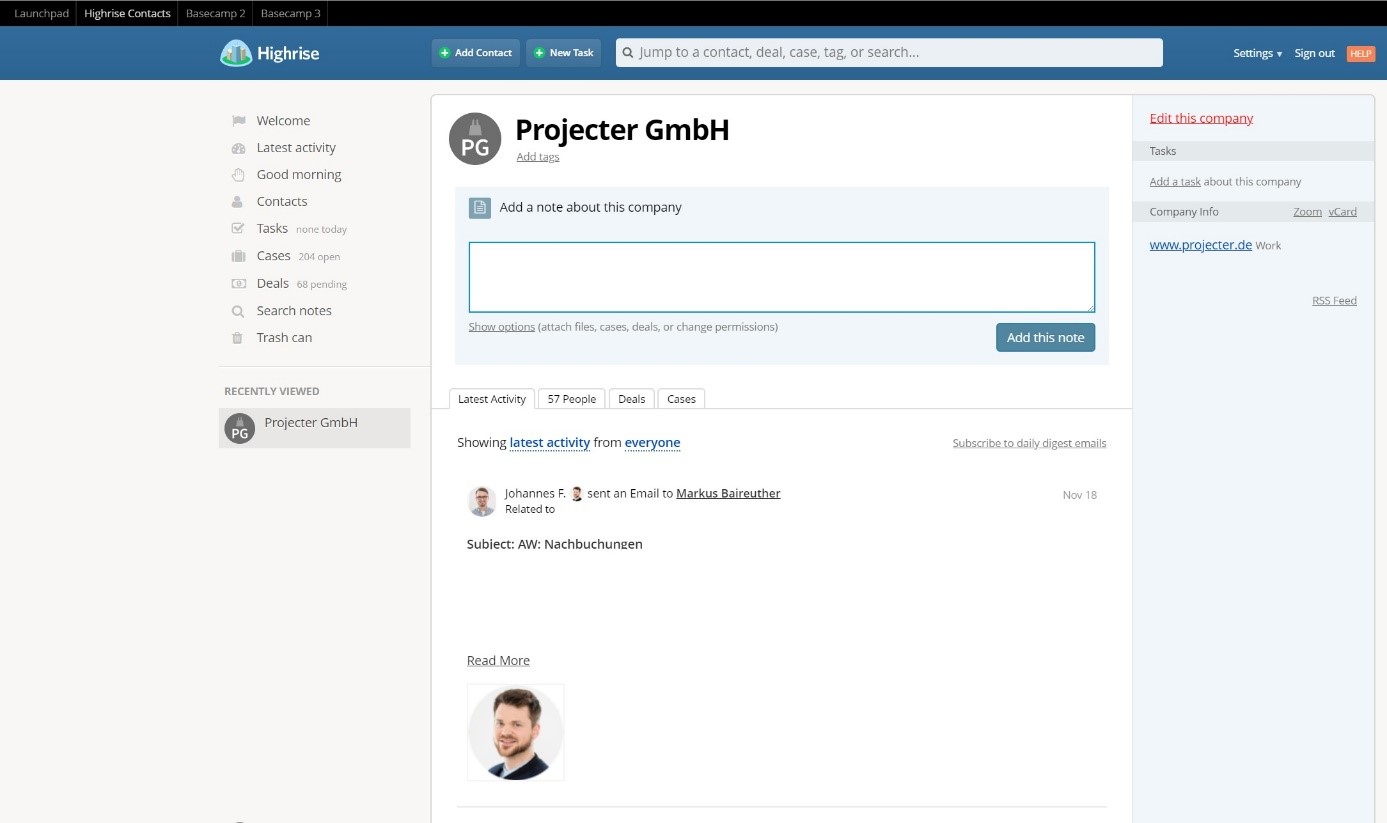
Task: Open Latest activity in the sidebar
Action: click(x=296, y=148)
